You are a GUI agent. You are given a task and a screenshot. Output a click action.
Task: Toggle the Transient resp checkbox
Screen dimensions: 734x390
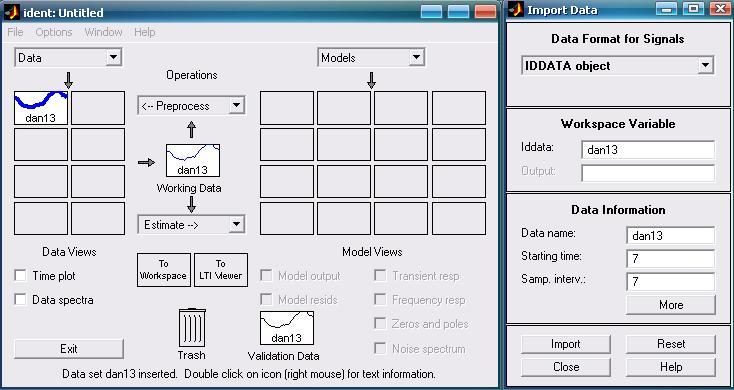(x=380, y=275)
